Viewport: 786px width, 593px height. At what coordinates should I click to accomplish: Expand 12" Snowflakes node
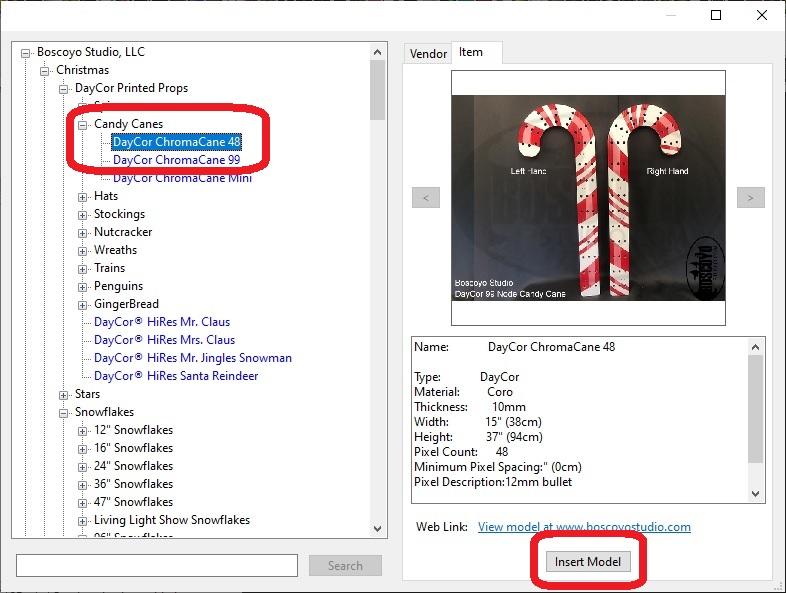click(82, 431)
